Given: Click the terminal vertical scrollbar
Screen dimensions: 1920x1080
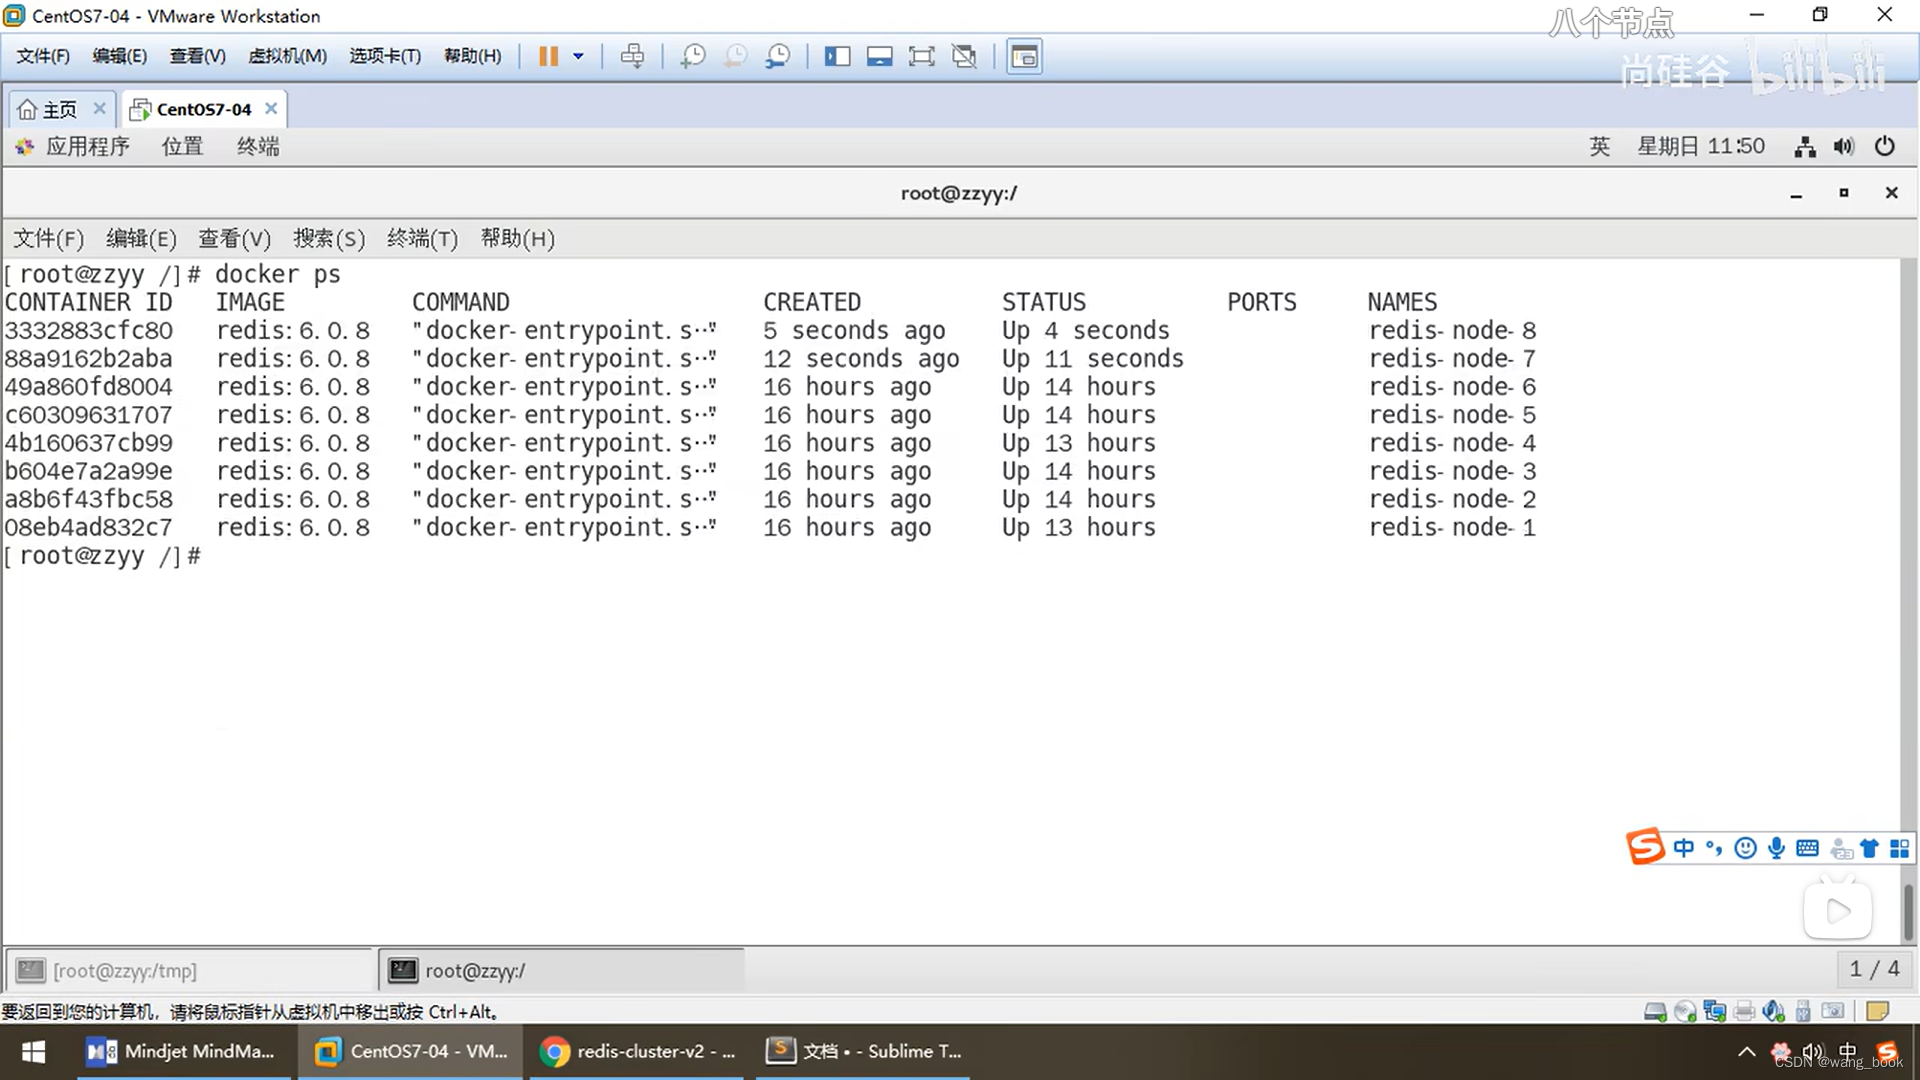Looking at the screenshot, I should (1908, 910).
